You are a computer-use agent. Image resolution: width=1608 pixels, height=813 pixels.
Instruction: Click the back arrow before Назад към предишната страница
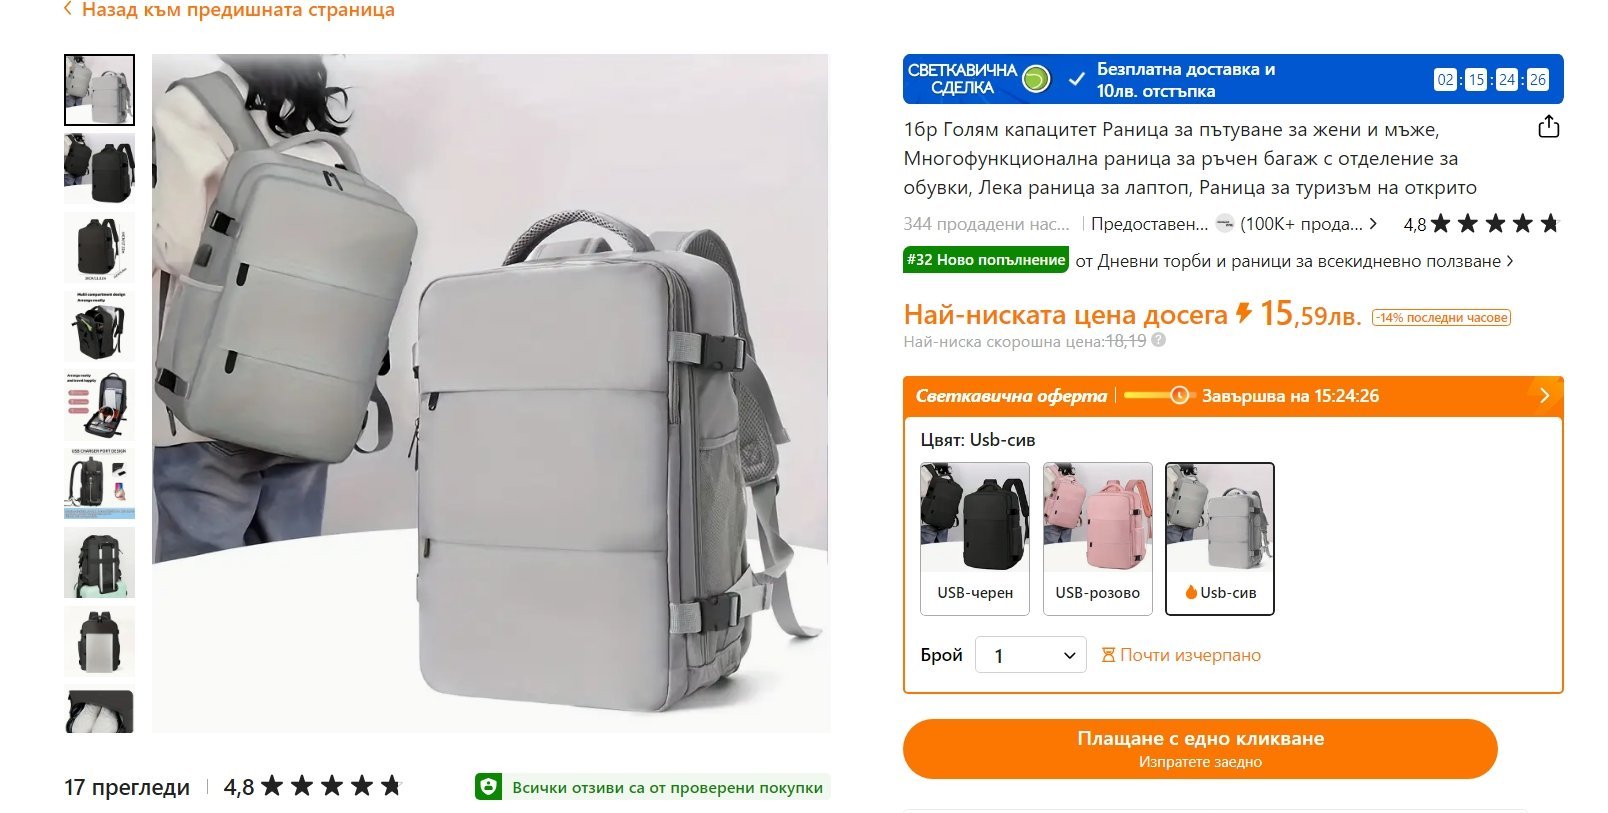[68, 9]
